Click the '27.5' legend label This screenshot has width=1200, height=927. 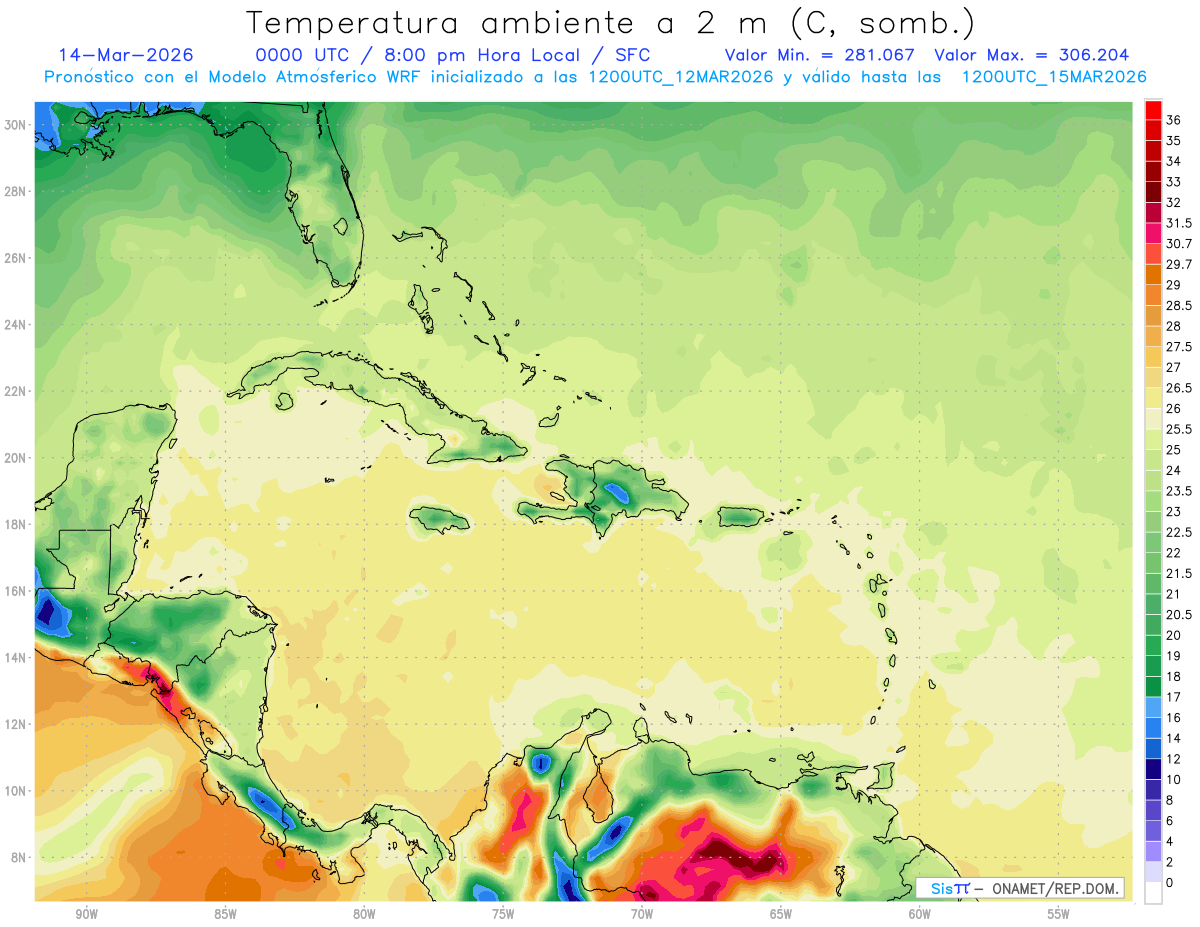click(1179, 347)
